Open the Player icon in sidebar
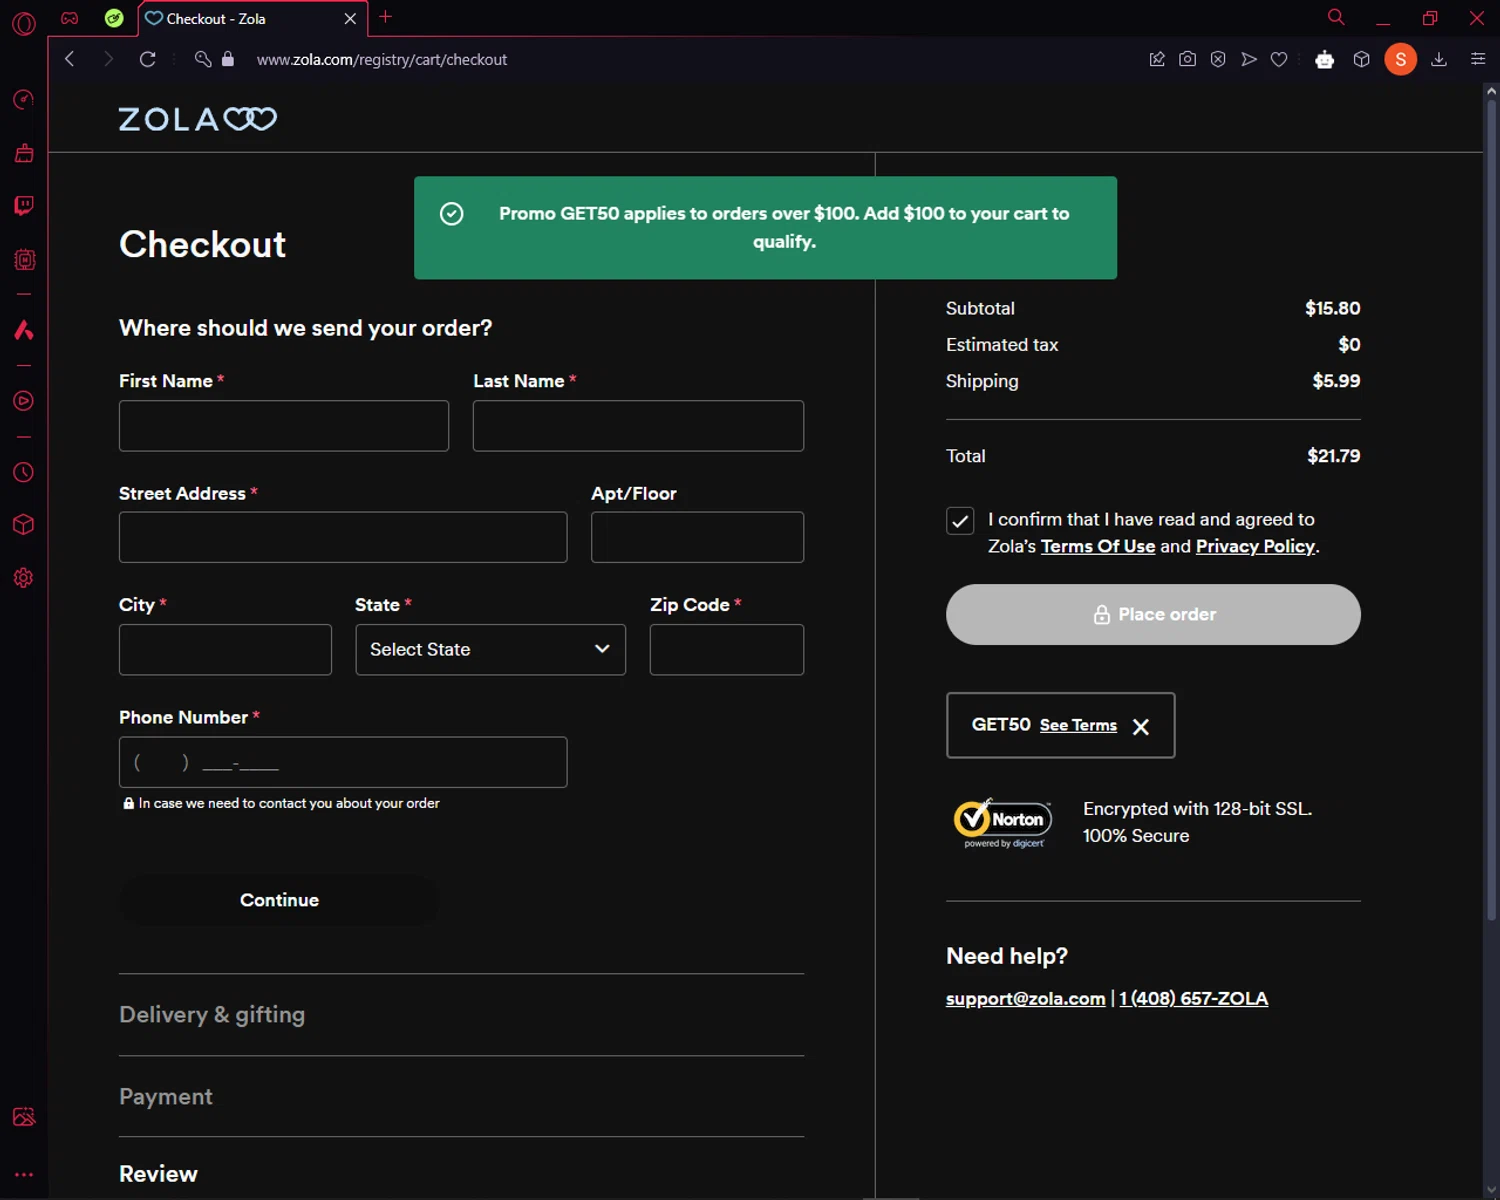This screenshot has height=1200, width=1500. [x=23, y=401]
